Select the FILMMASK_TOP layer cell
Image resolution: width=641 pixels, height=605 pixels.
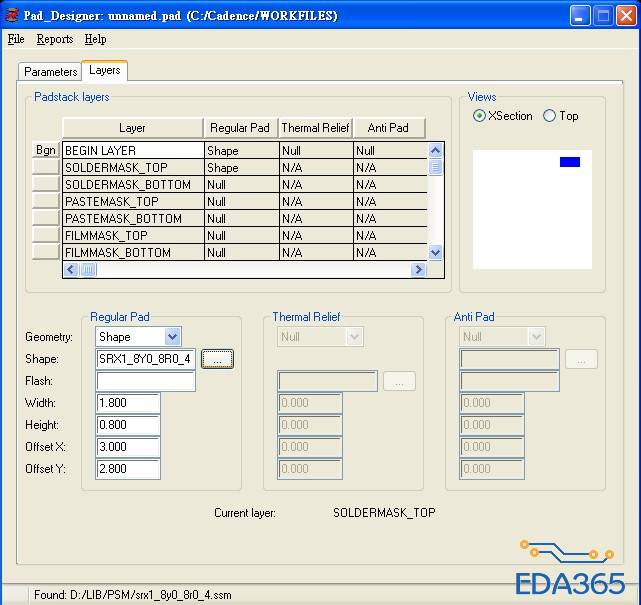click(133, 235)
